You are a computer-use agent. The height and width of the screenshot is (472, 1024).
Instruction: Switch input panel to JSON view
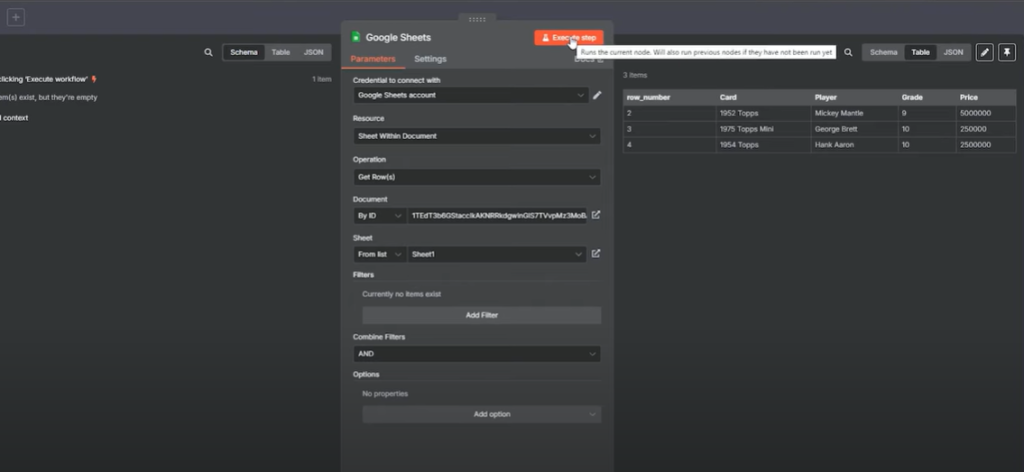[313, 52]
